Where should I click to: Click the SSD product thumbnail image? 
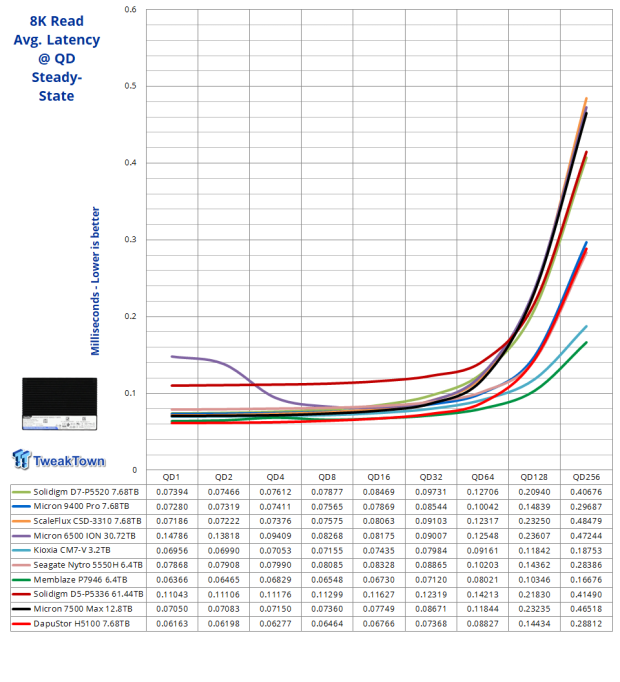point(60,404)
